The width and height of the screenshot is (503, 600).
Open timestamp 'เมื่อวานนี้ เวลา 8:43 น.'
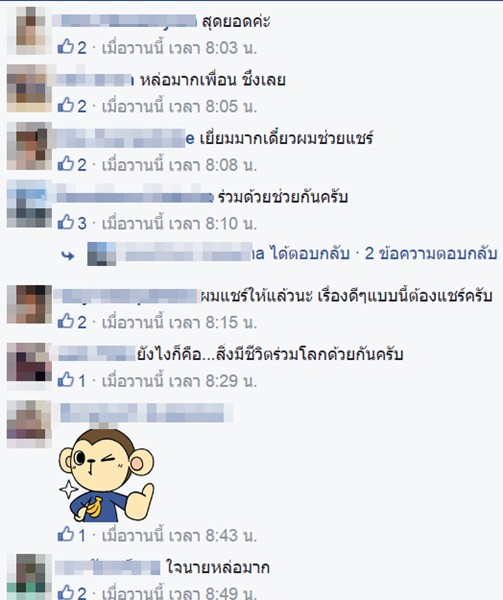tap(180, 536)
